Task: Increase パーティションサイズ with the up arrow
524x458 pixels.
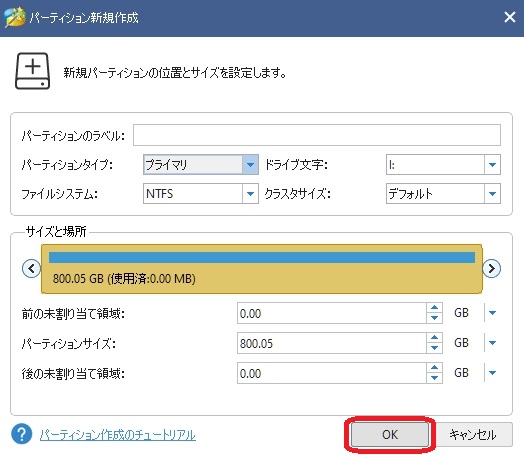Action: click(434, 338)
